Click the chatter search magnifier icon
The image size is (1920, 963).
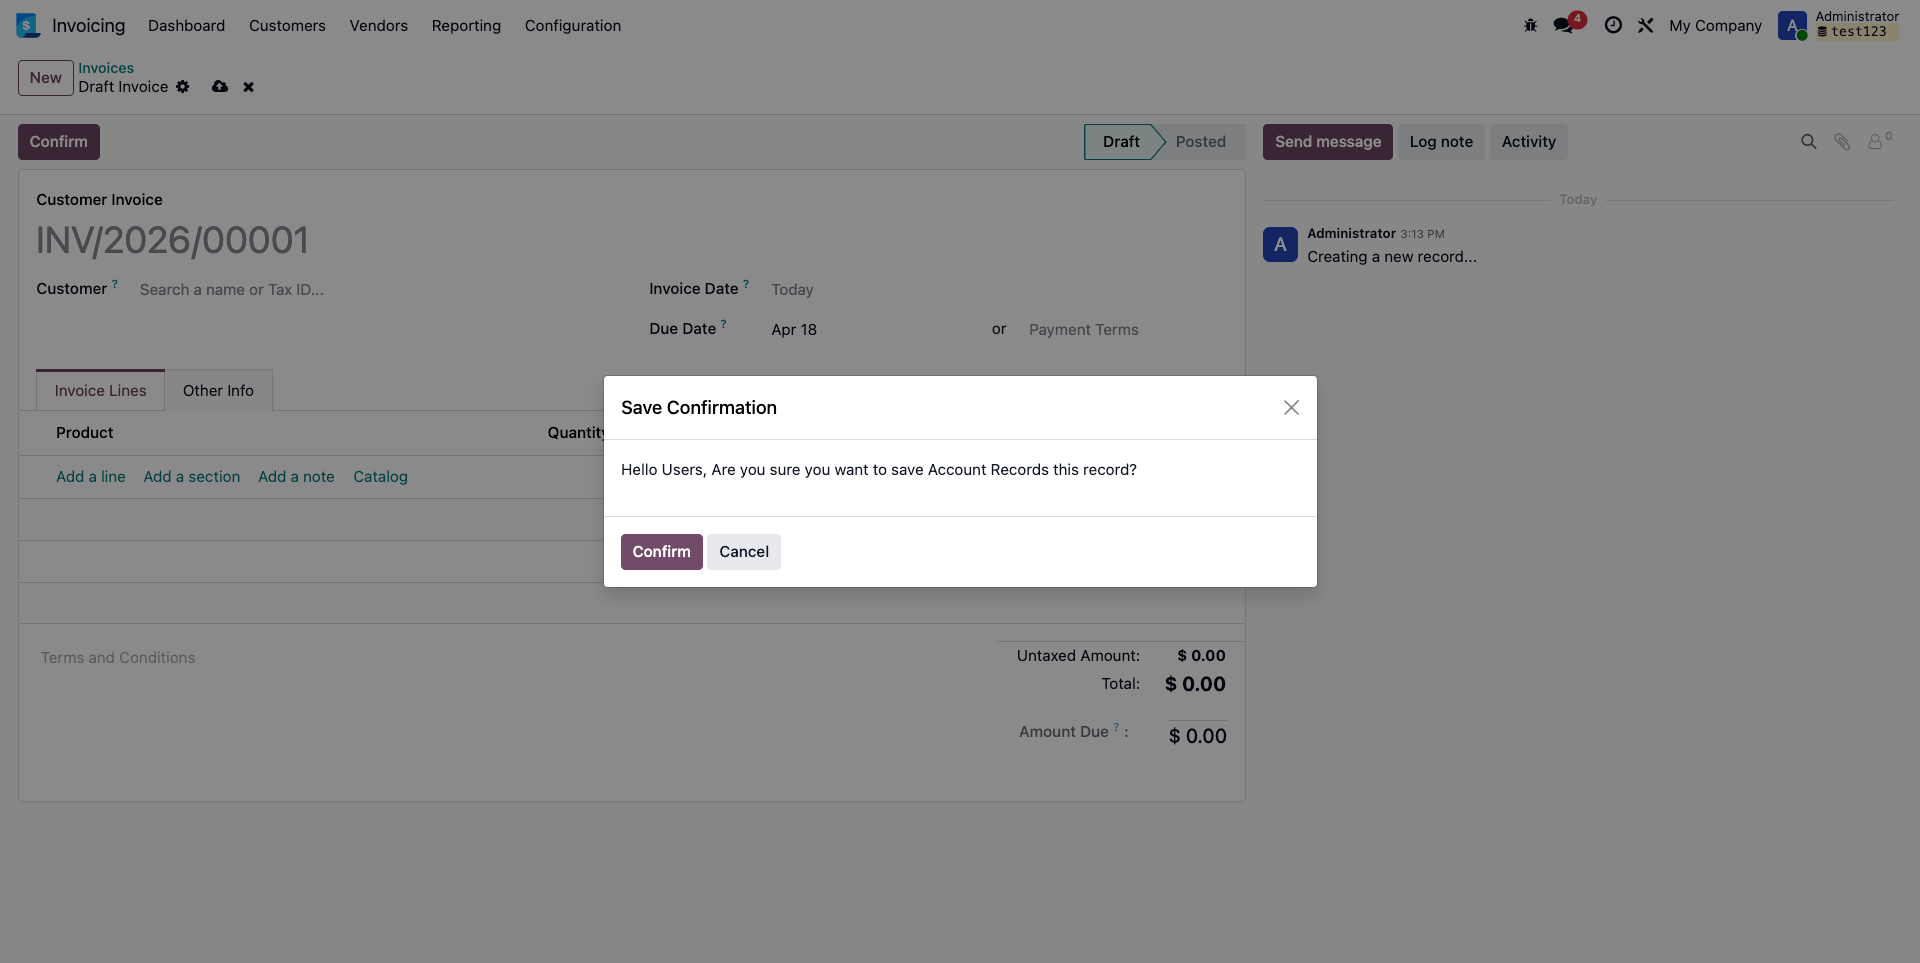[1808, 142]
